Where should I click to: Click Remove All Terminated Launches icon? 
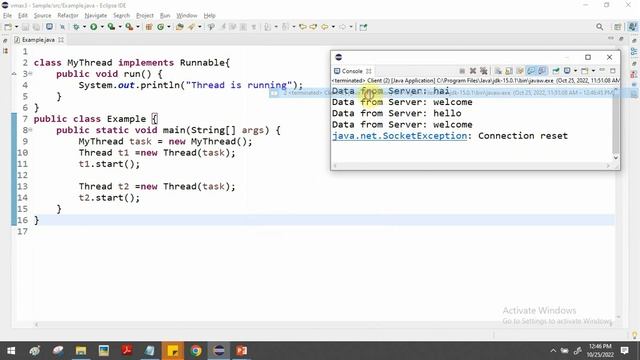tap(484, 71)
